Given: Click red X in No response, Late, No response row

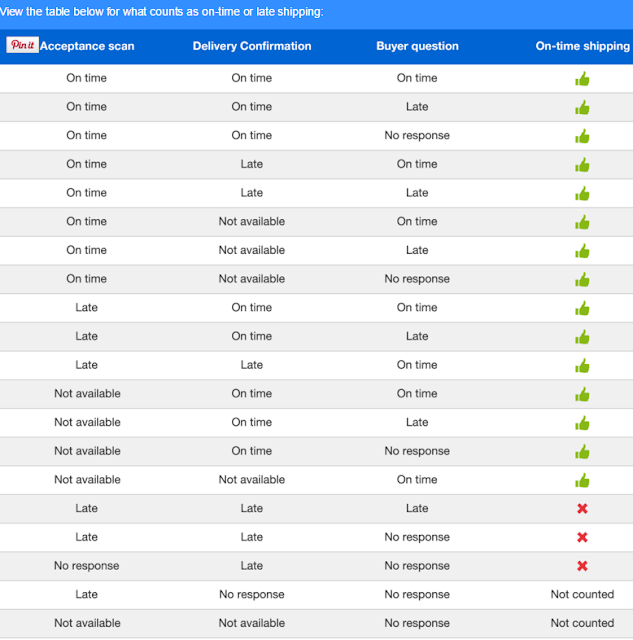Looking at the screenshot, I should tap(582, 566).
